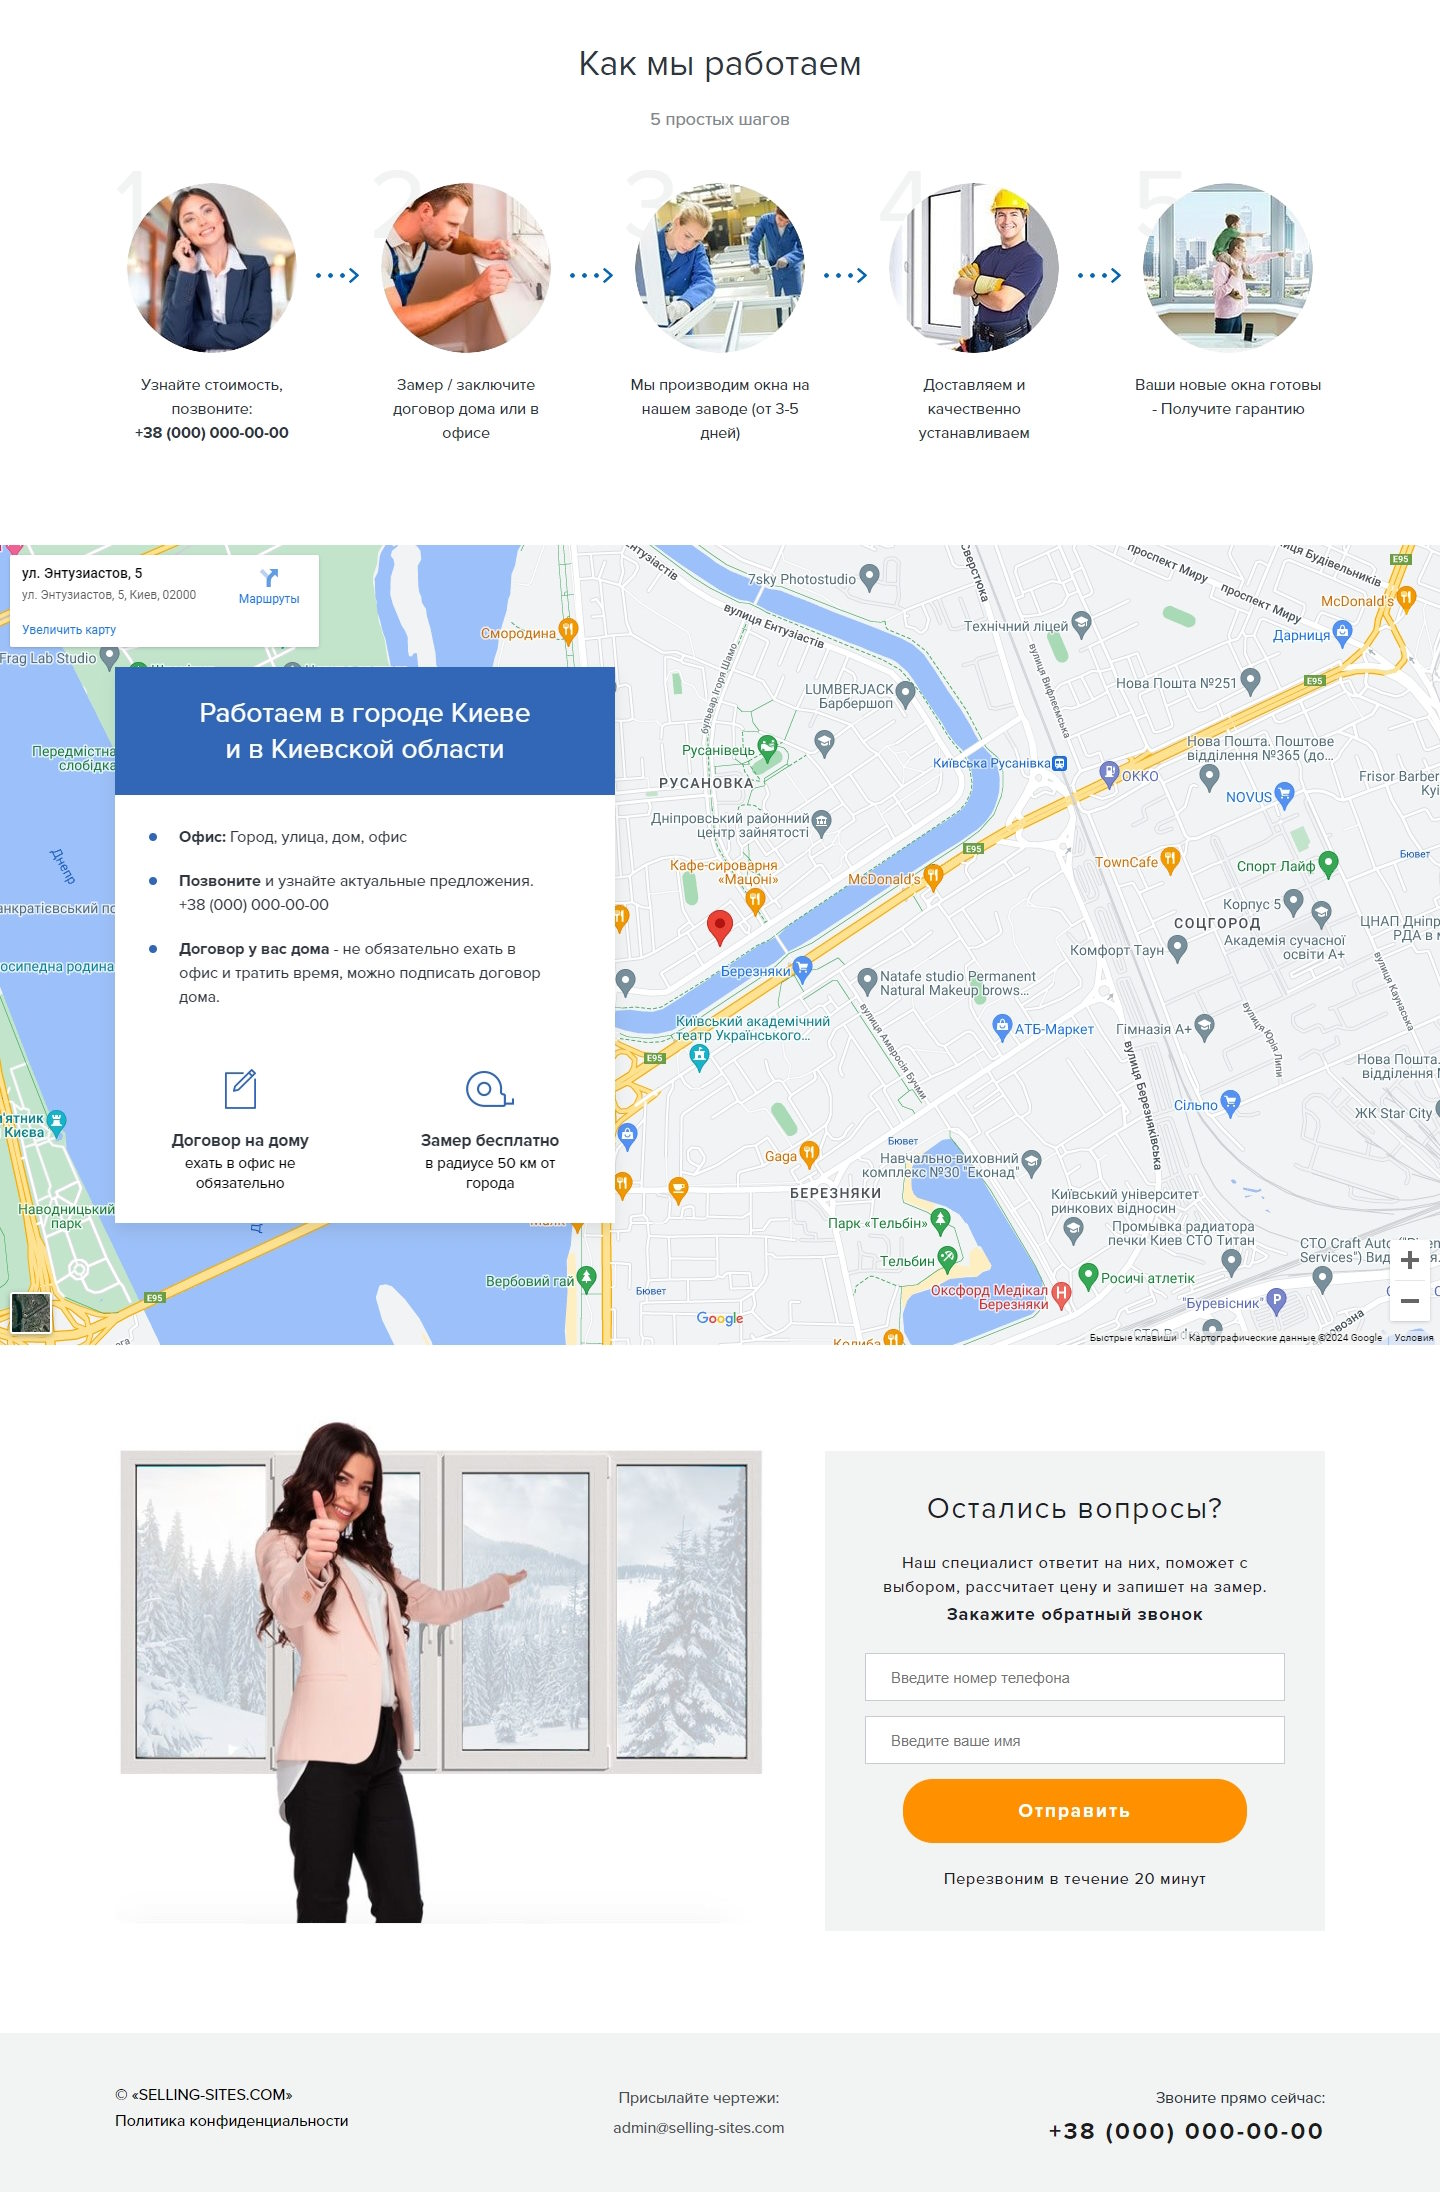Screen dimensions: 1440x2192
Task: Focus the Введите номер телефона field
Action: coord(1074,1677)
